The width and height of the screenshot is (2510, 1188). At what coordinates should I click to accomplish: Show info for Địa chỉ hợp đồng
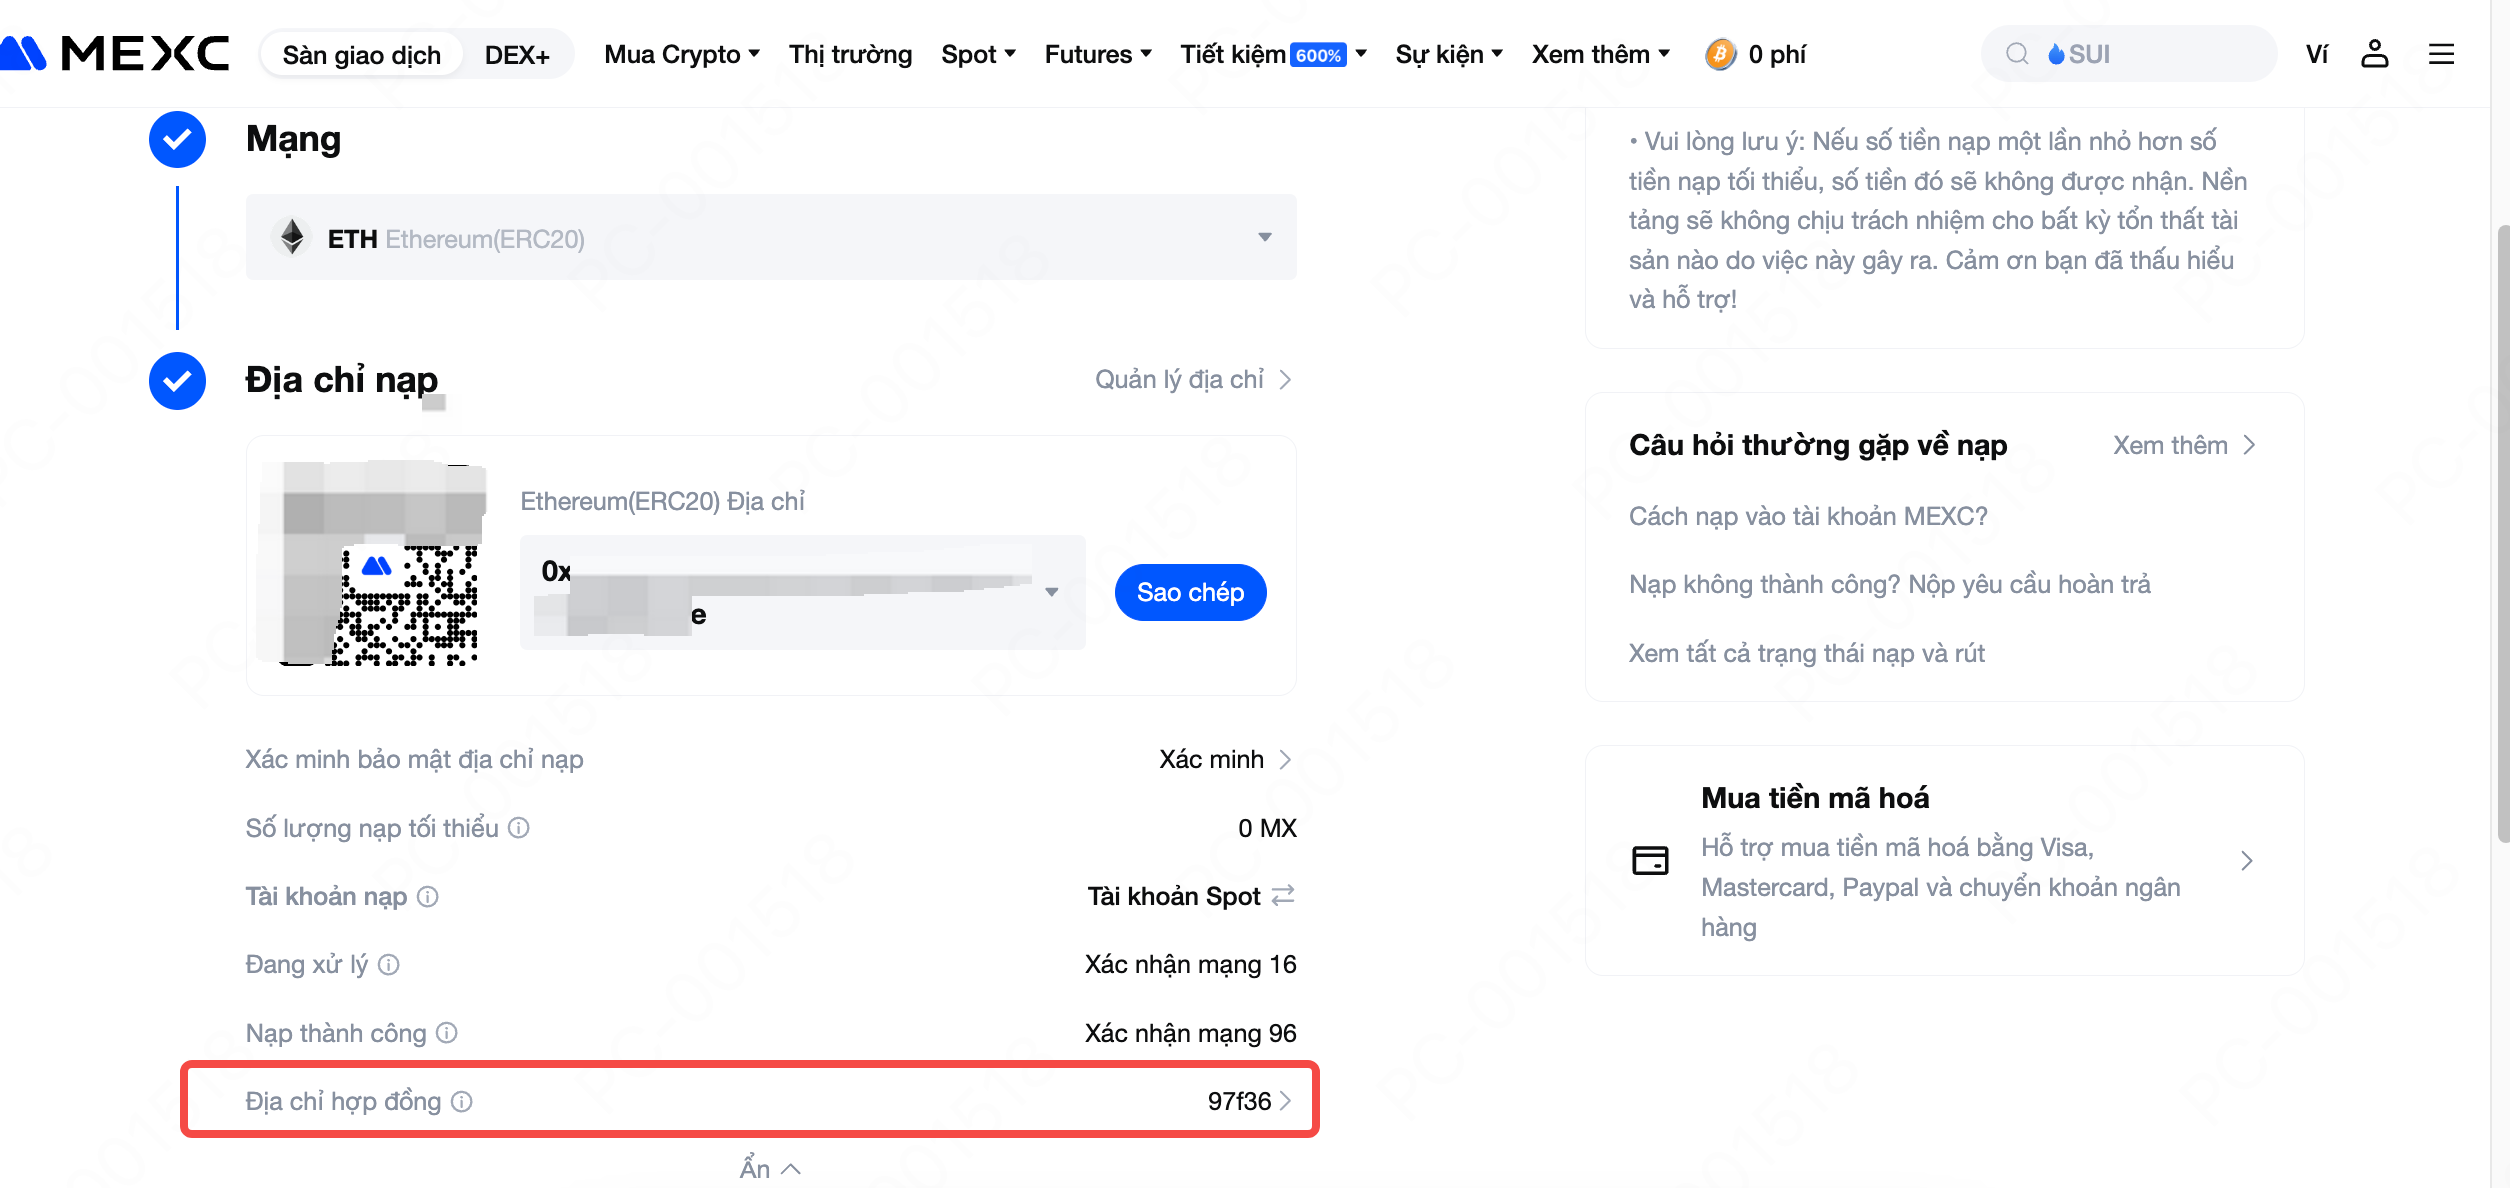pyautogui.click(x=461, y=1102)
